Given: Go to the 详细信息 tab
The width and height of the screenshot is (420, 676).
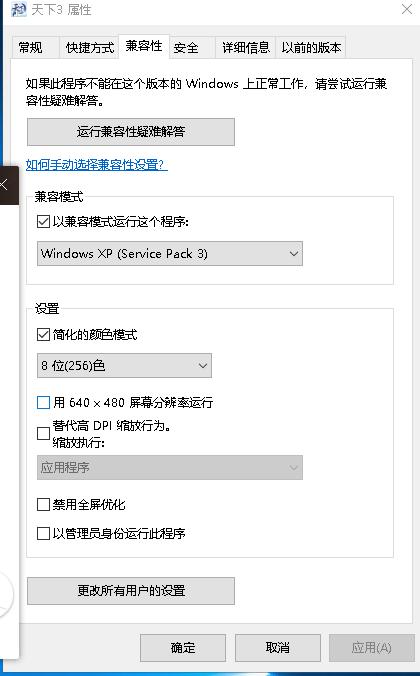Looking at the screenshot, I should pos(246,47).
